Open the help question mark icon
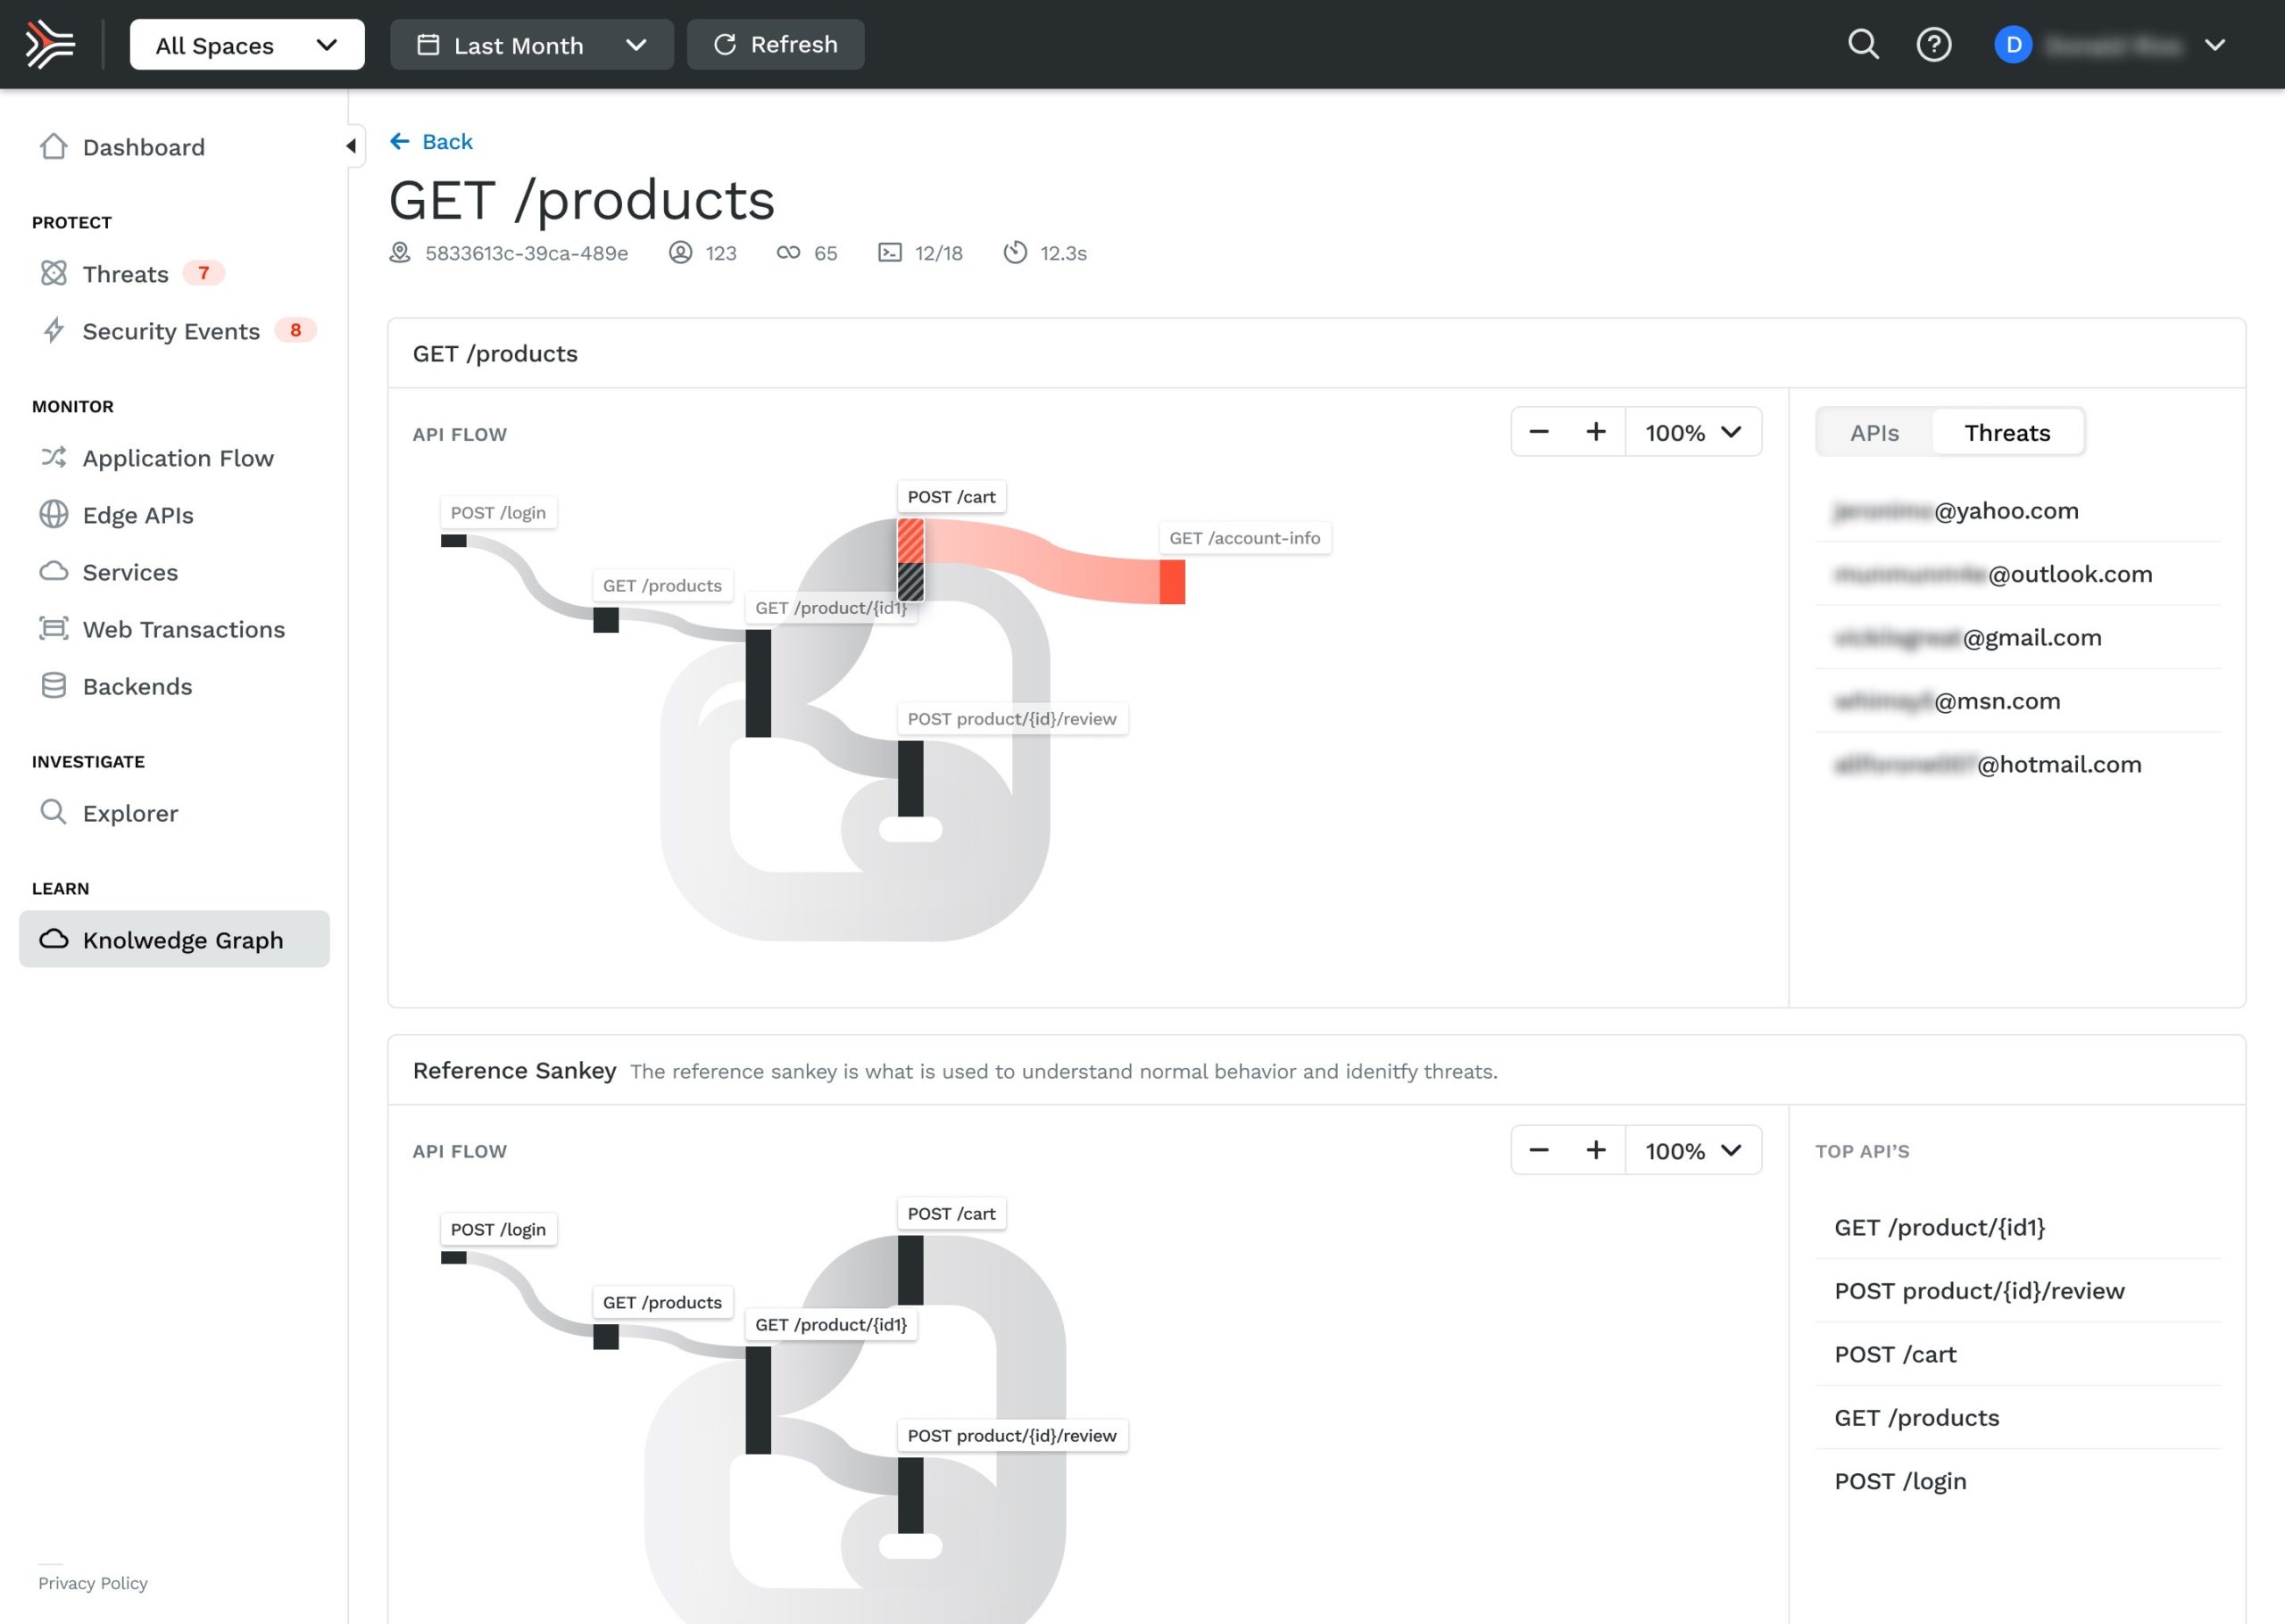 click(1933, 44)
